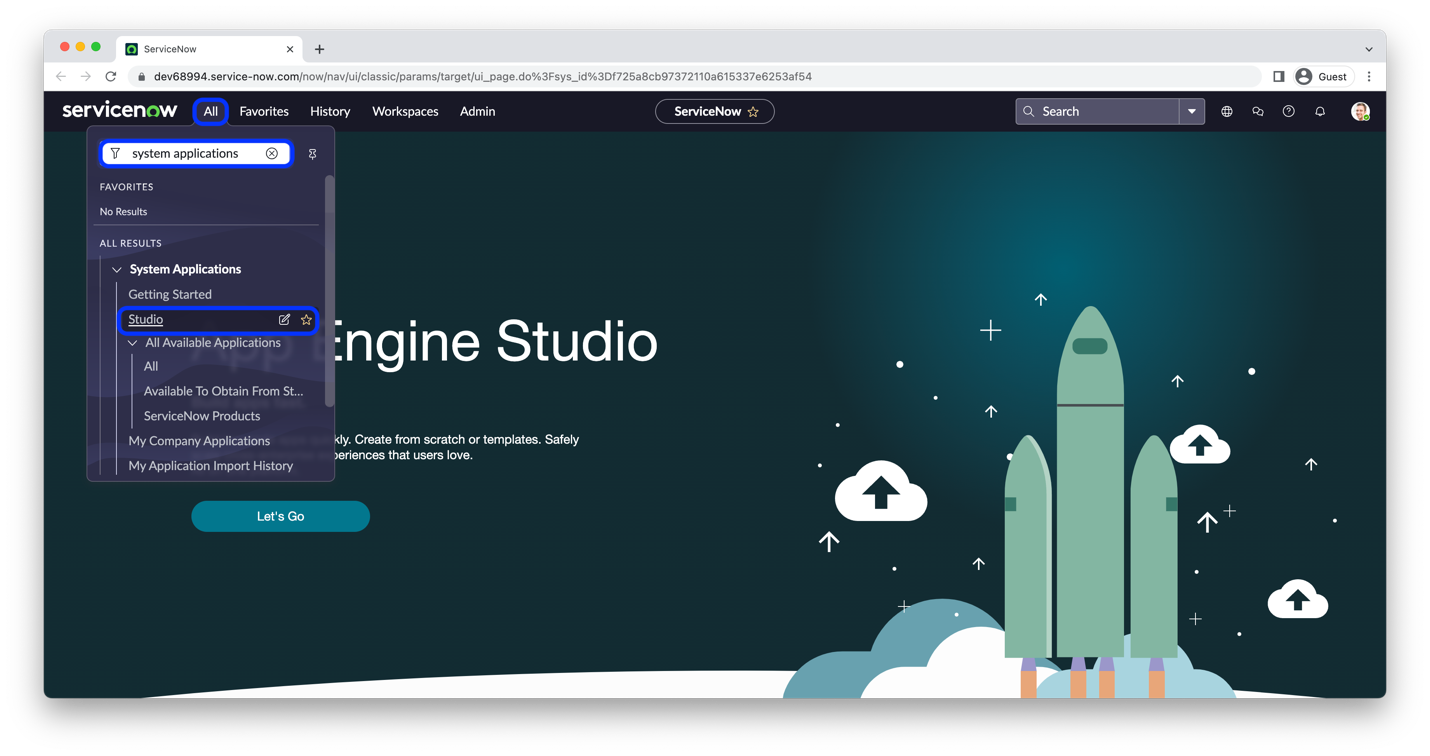Open the help question mark icon

click(1289, 112)
